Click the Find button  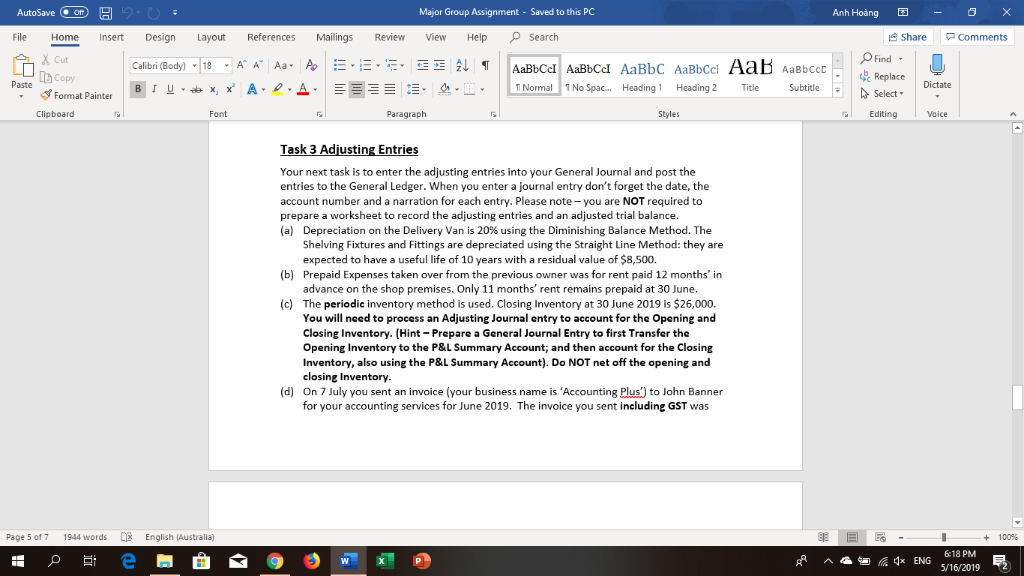(x=876, y=59)
